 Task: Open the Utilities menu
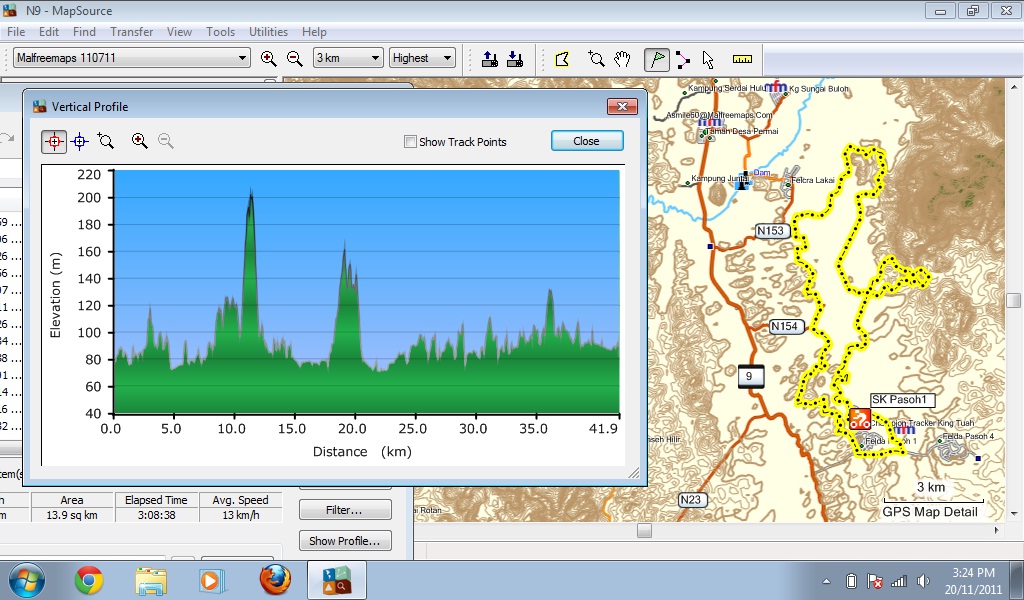[x=268, y=32]
